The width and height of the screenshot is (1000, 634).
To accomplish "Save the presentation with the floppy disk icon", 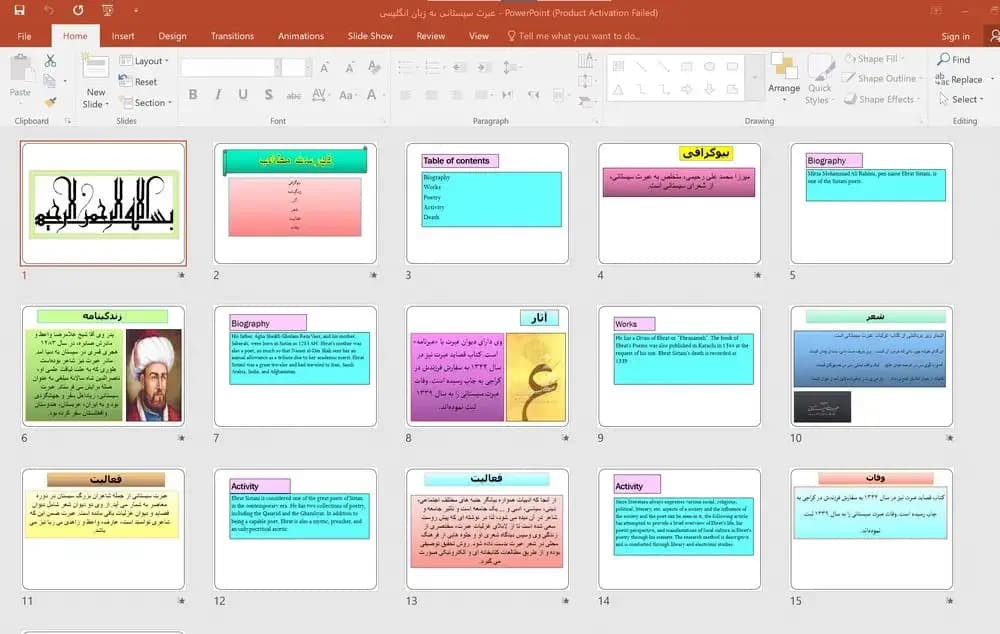I will click(x=19, y=10).
